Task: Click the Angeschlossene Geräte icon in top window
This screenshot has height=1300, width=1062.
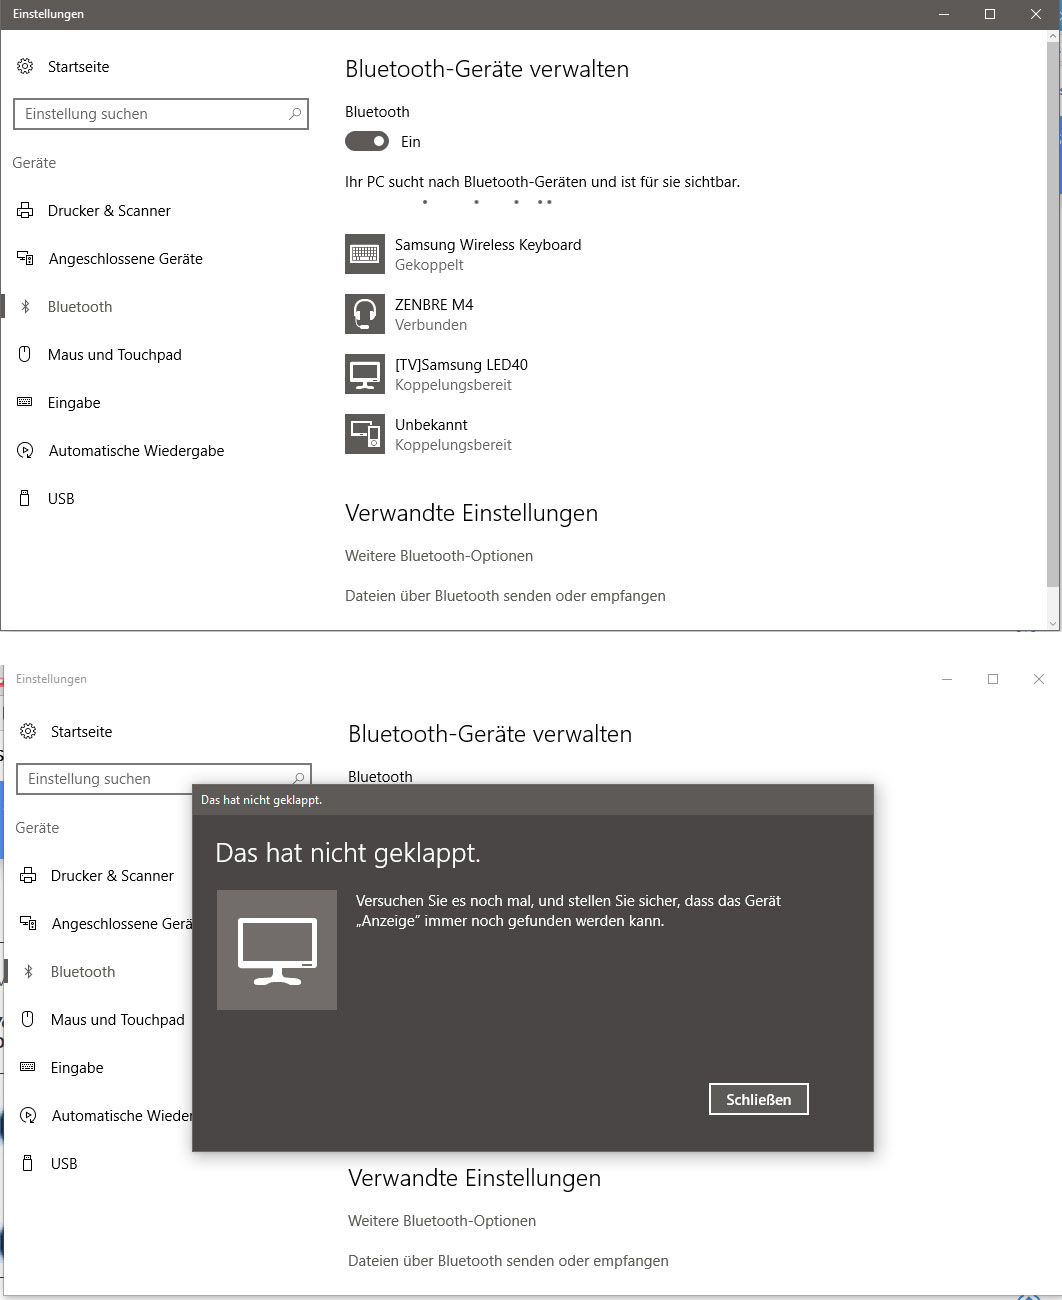Action: click(25, 259)
